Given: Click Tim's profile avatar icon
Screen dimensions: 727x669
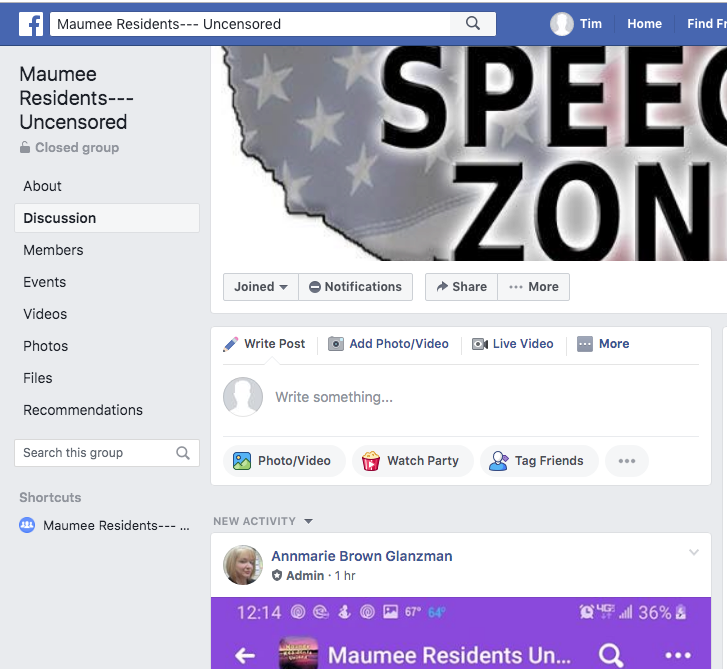Looking at the screenshot, I should (561, 24).
